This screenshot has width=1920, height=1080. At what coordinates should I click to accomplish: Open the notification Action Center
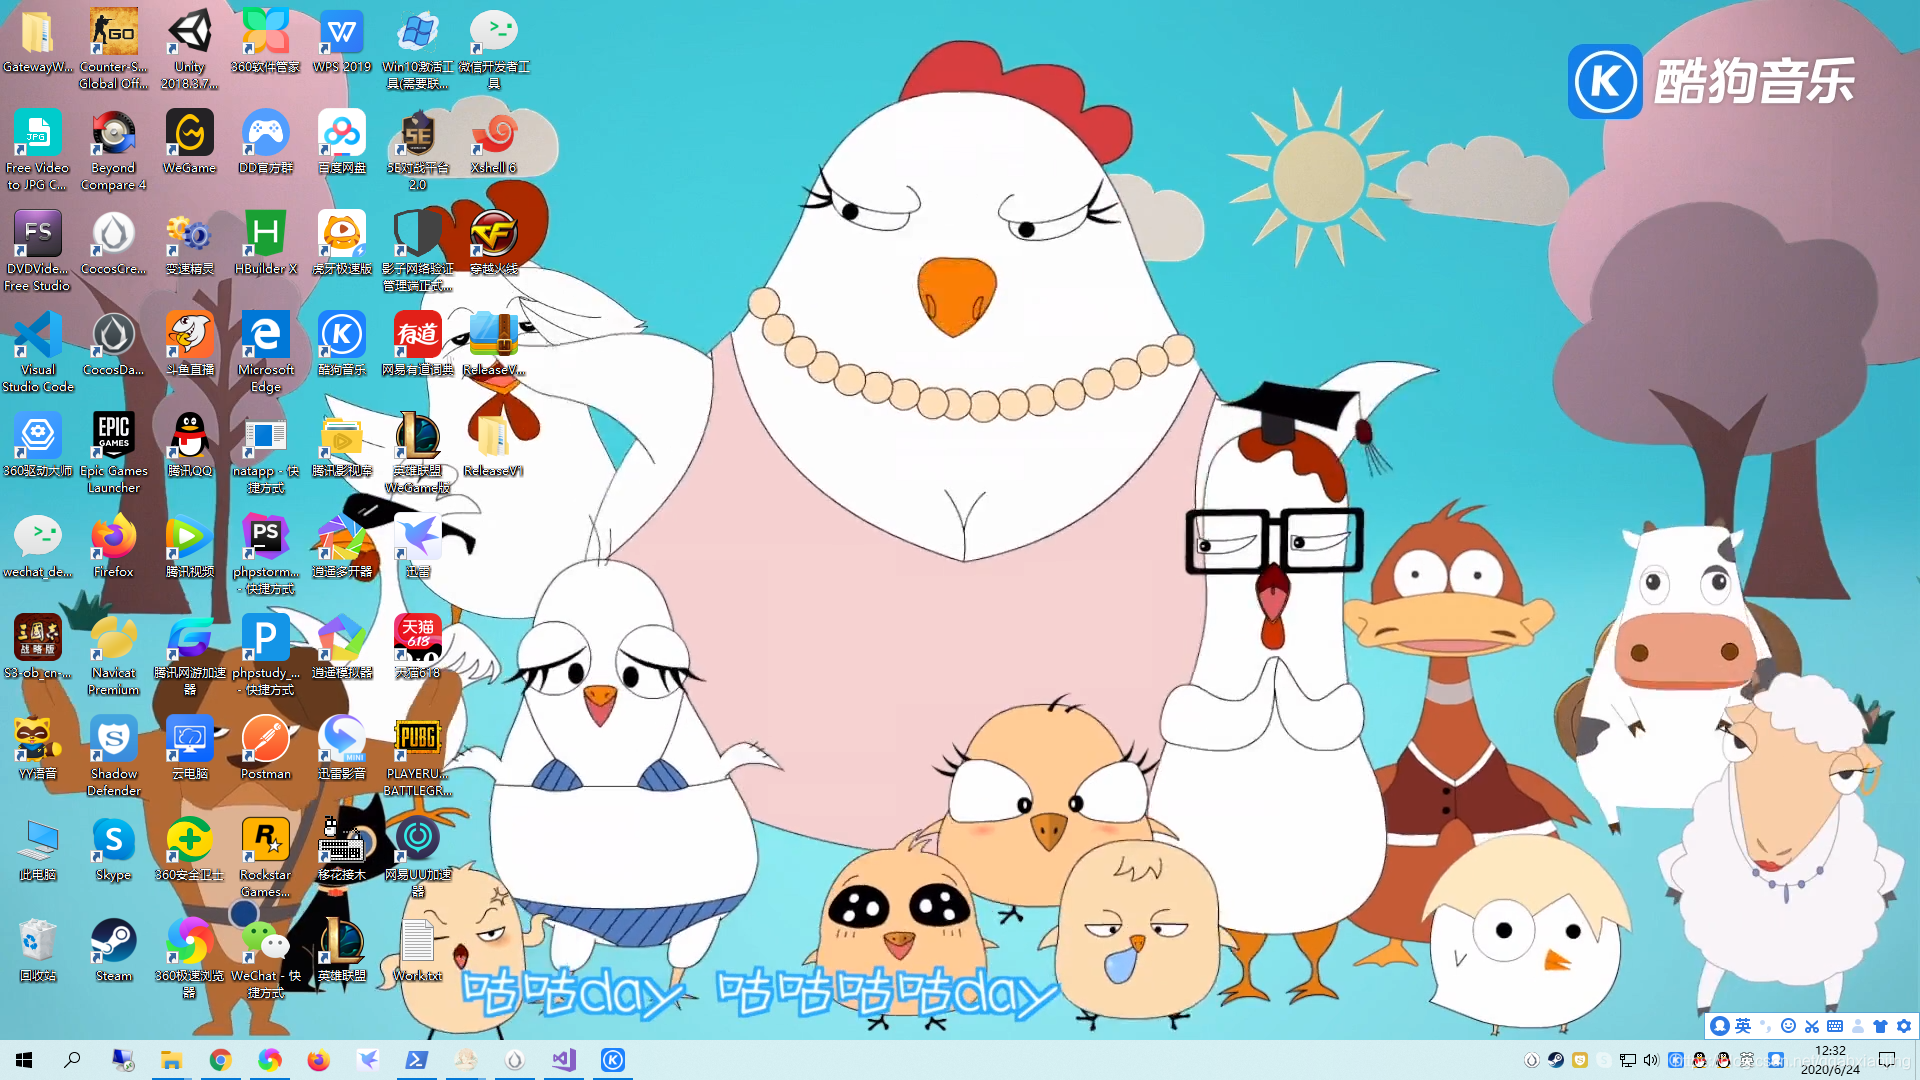point(1887,1060)
